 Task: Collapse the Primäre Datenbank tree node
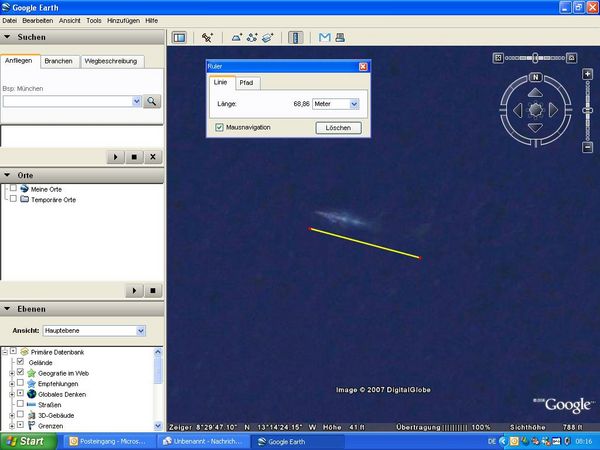point(5,352)
